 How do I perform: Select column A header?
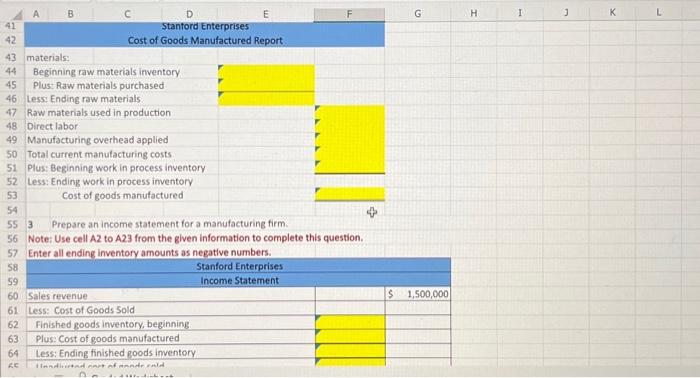[x=36, y=14]
